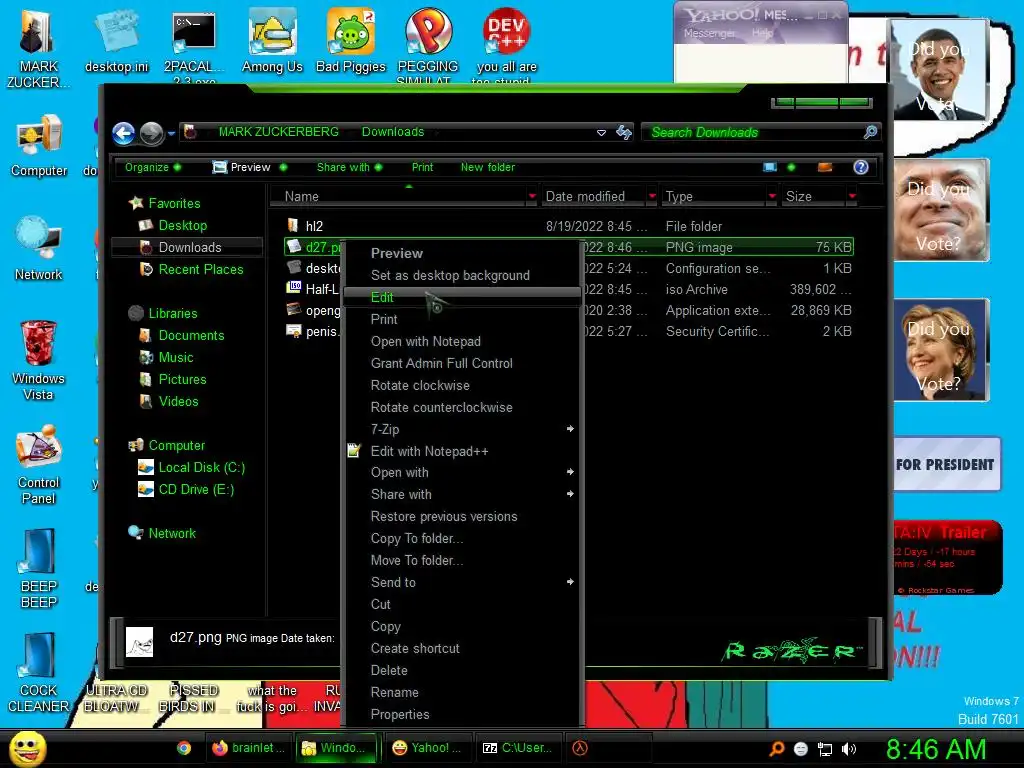Open the Control Panel desktop icon
This screenshot has width=1024, height=768.
point(39,464)
